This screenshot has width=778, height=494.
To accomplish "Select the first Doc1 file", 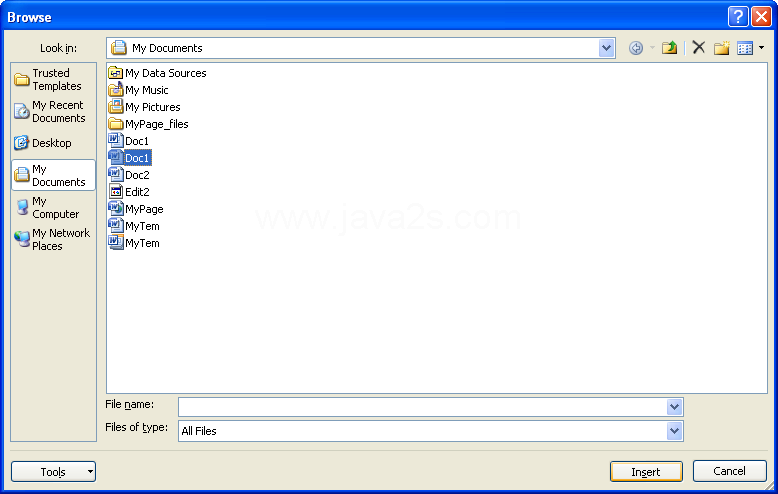I will tap(129, 141).
